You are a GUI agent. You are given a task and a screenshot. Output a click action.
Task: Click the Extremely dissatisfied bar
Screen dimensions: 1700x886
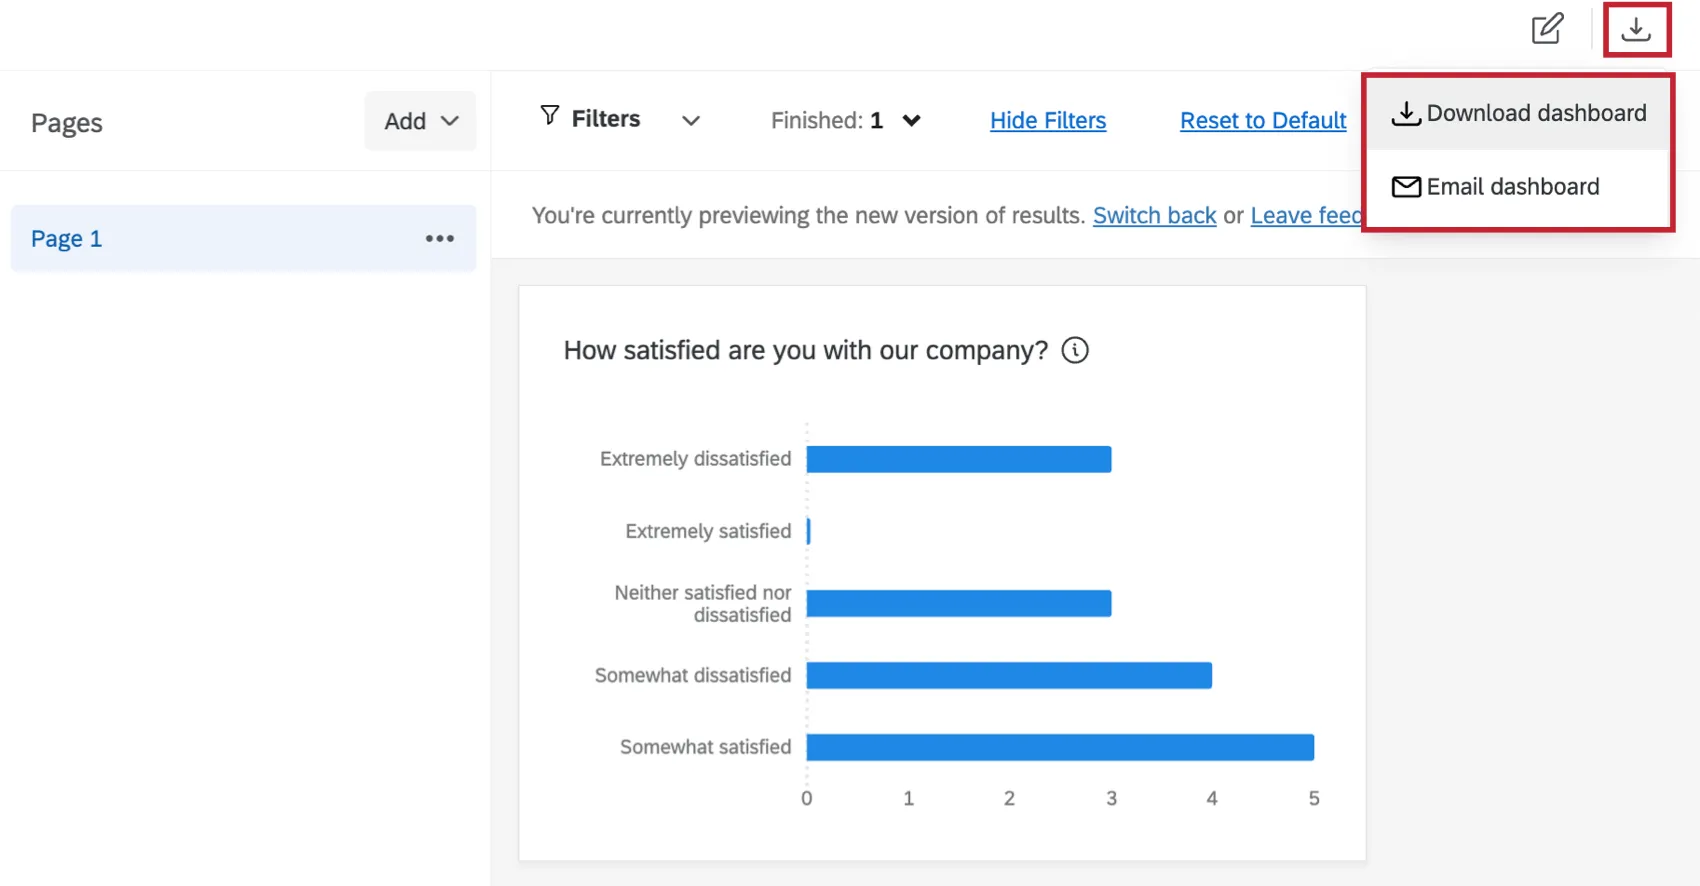(x=958, y=459)
